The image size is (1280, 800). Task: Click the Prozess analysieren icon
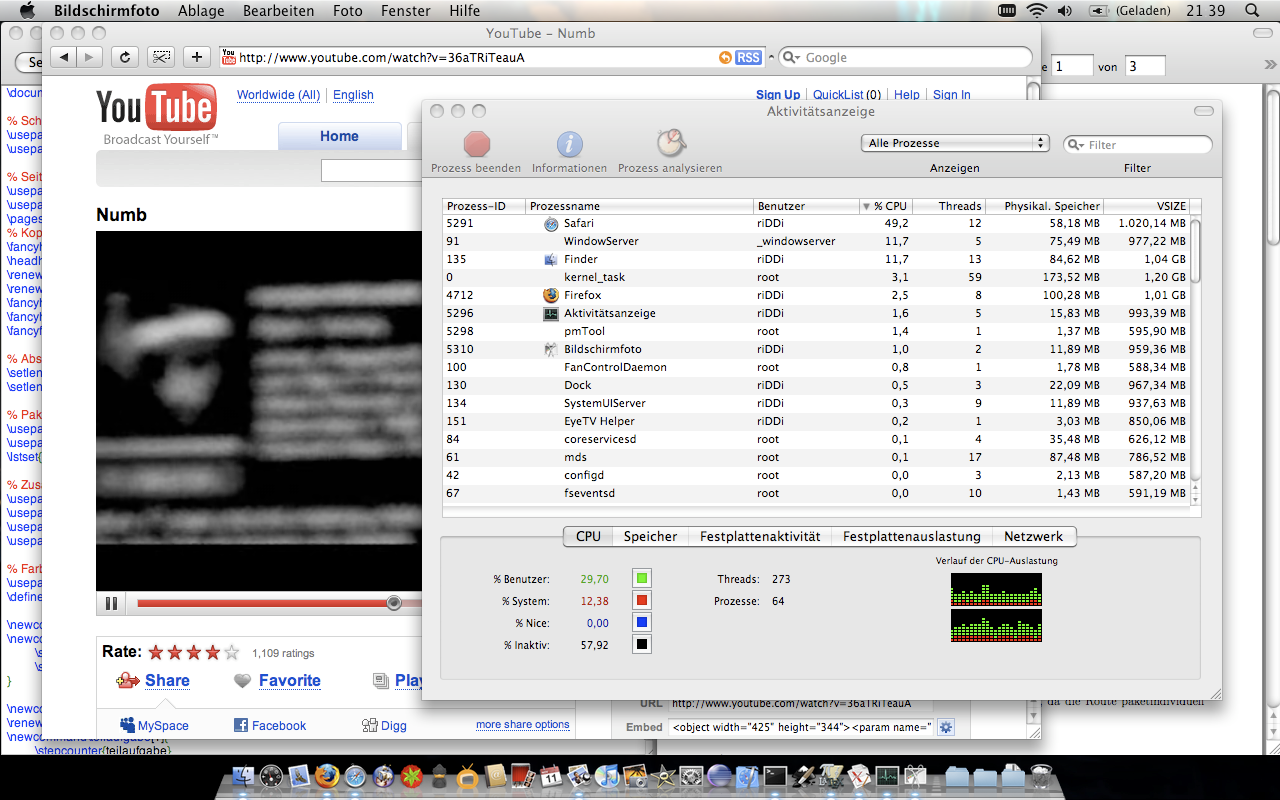[670, 143]
